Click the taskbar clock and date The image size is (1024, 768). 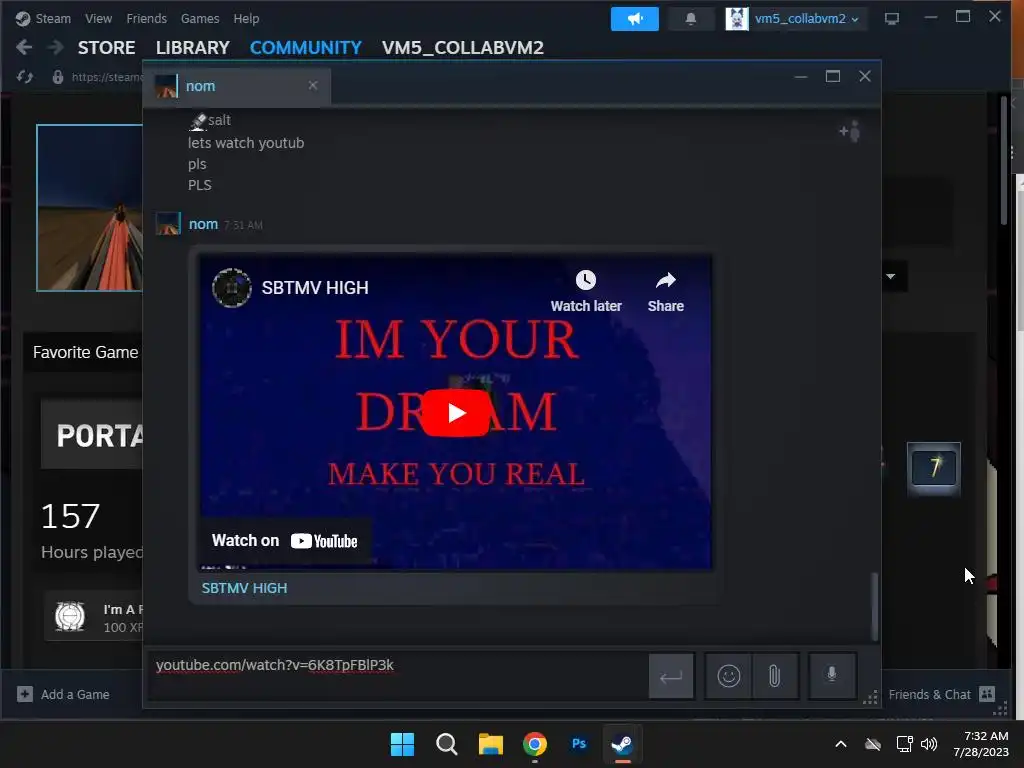tap(981, 744)
